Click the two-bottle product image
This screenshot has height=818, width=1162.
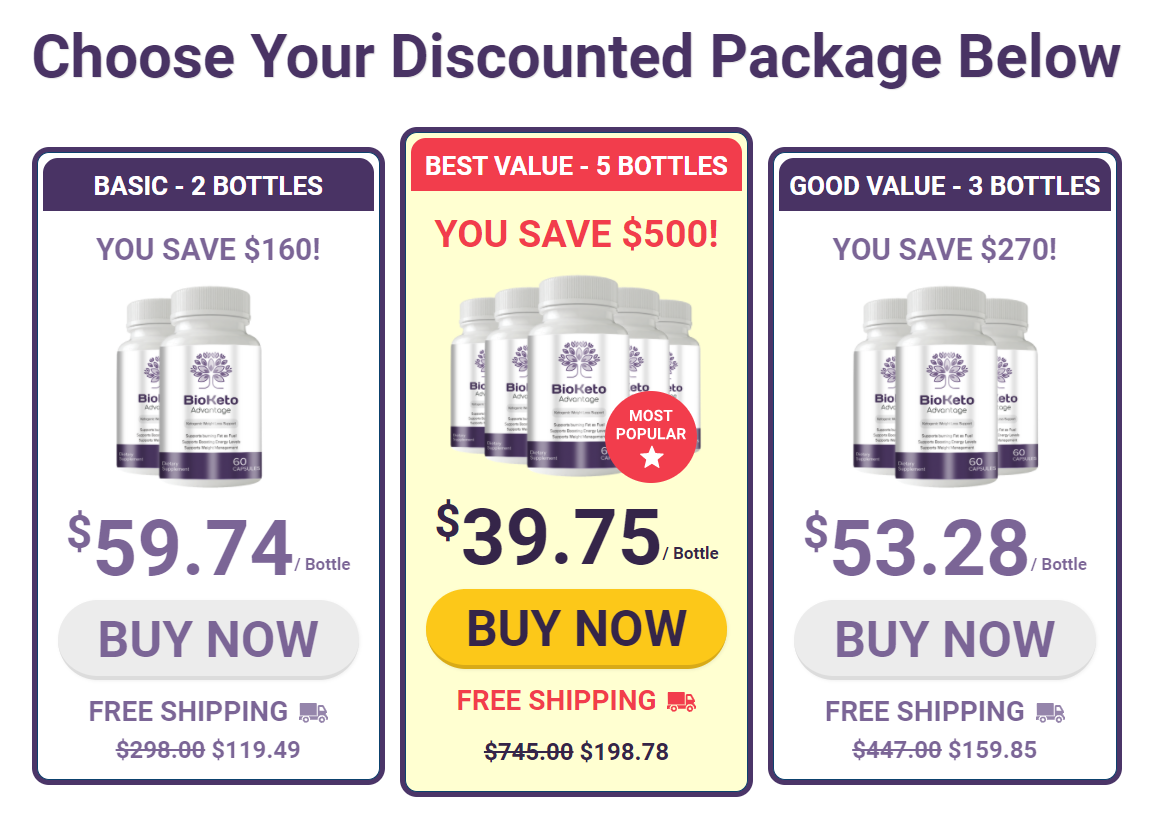tap(190, 387)
